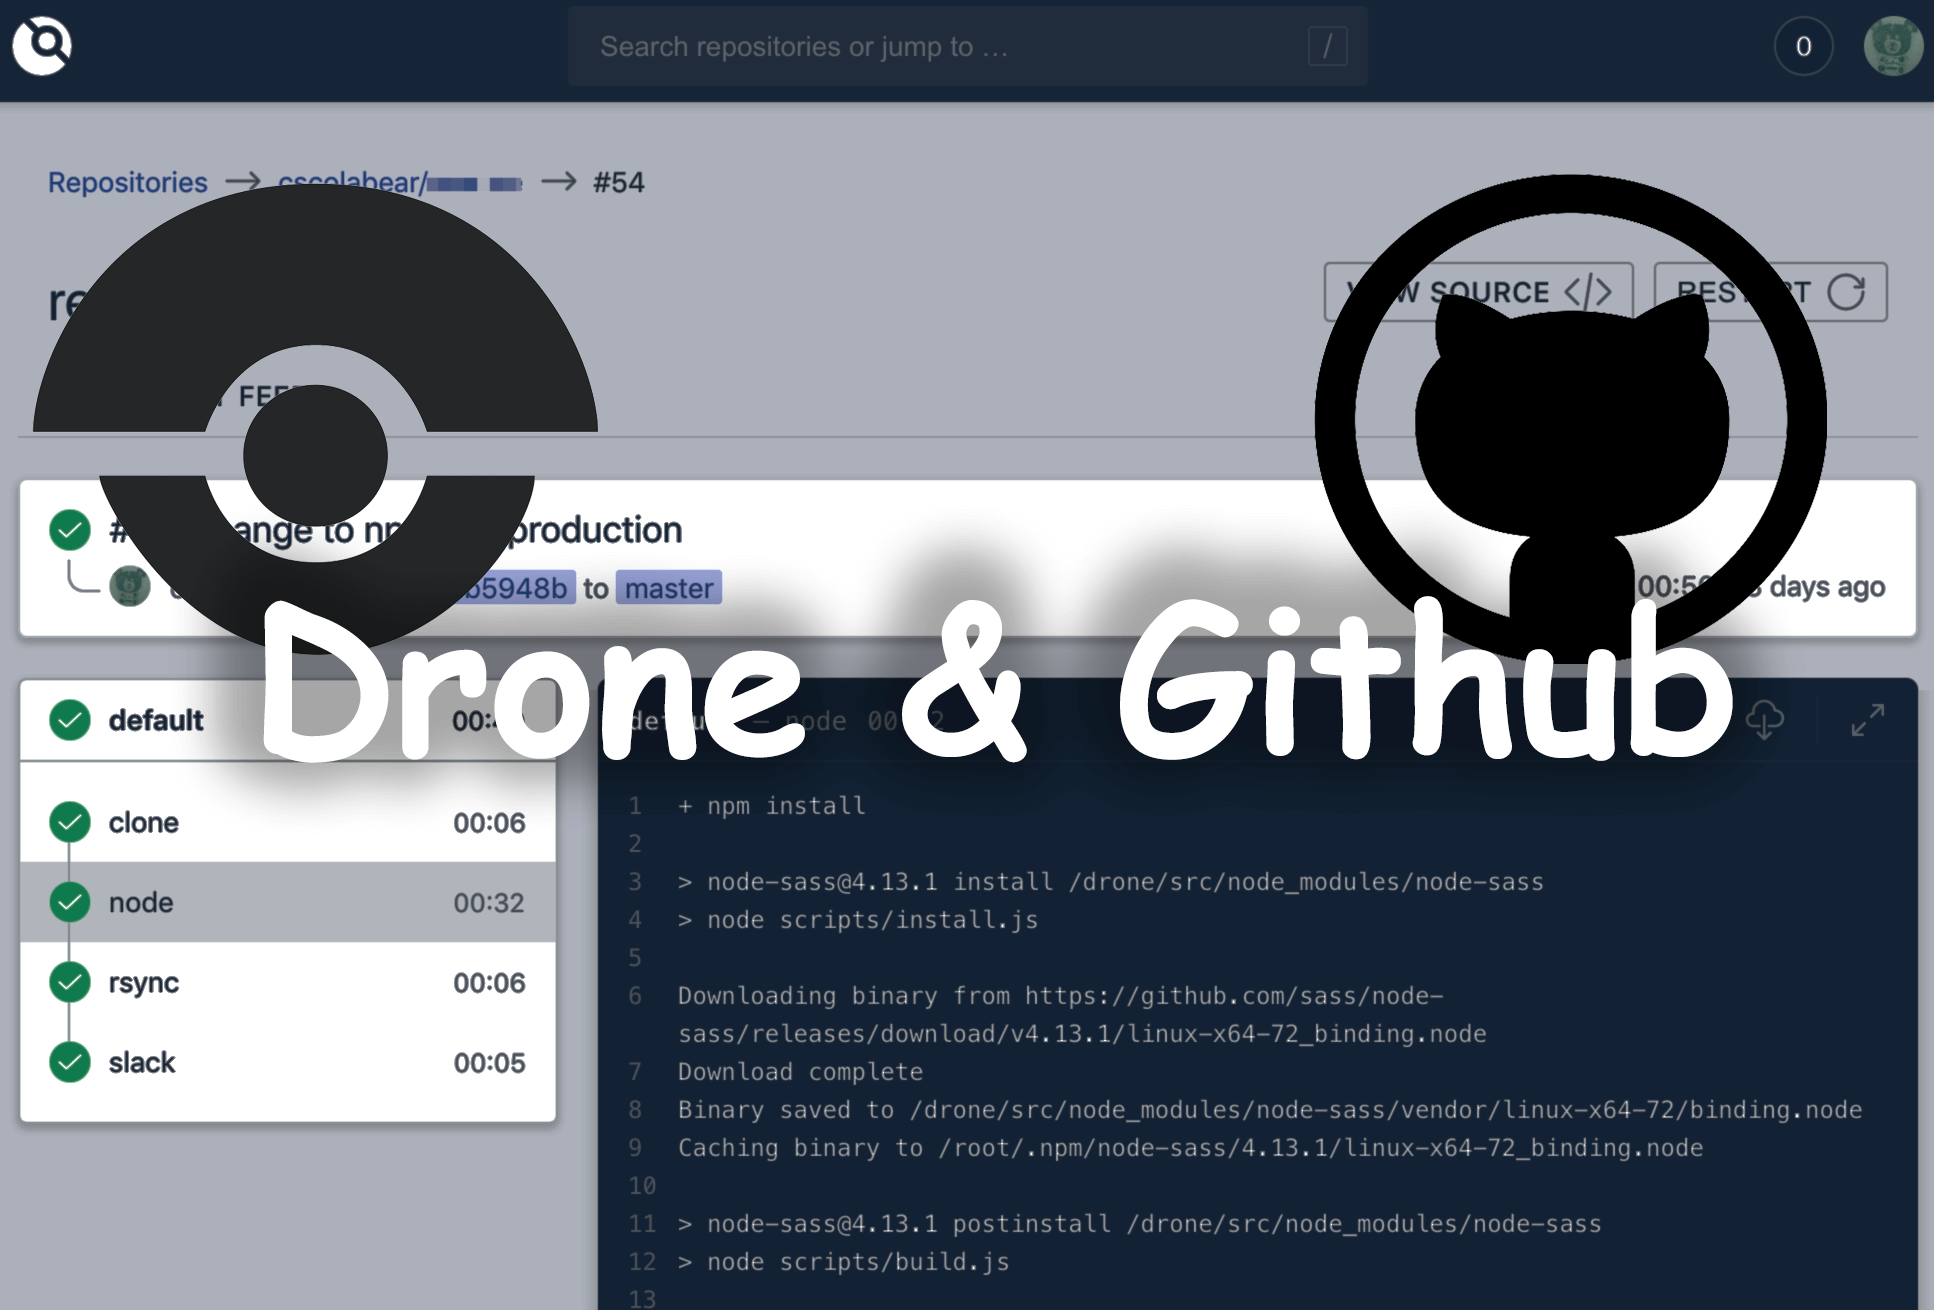
Task: Focus the search repositories field
Action: (967, 46)
